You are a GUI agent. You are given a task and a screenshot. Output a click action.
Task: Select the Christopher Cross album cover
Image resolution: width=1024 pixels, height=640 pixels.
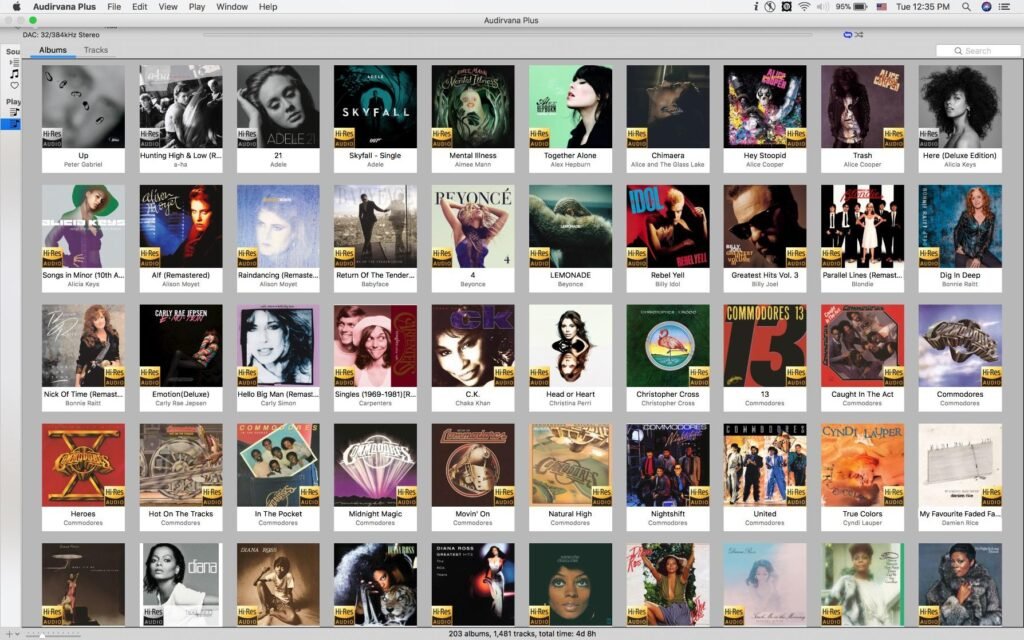coord(667,345)
